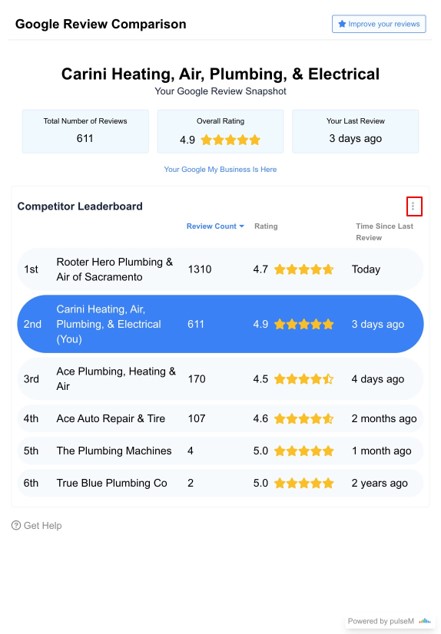Select the highlighted Carini Heating row
Screen dimensions: 441x634
[x=220, y=324]
